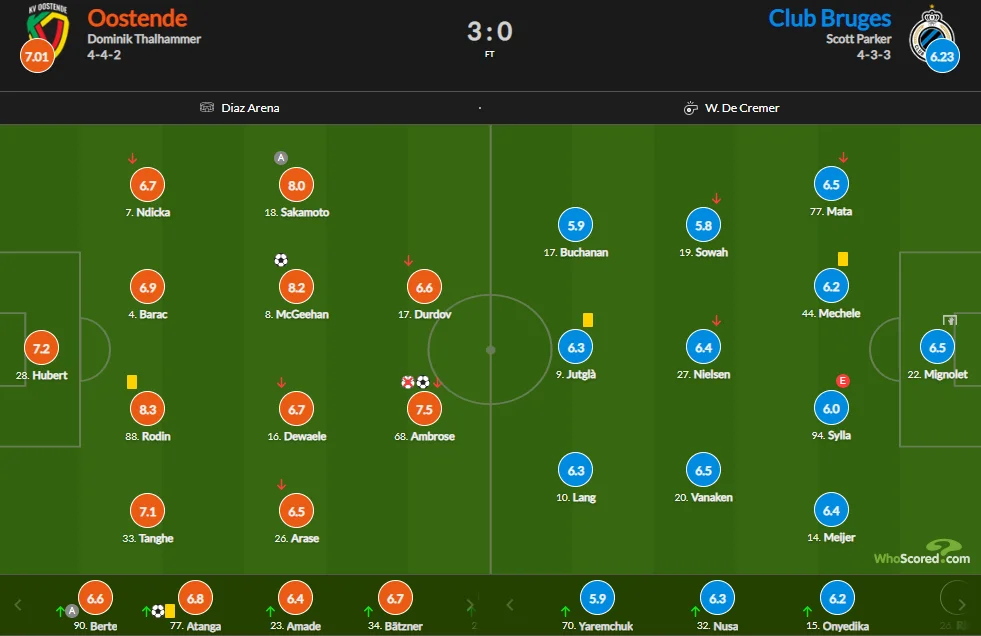Select substitute Yaremchuk's 5.9 rating
Screen dimensions: 981x636
click(597, 599)
